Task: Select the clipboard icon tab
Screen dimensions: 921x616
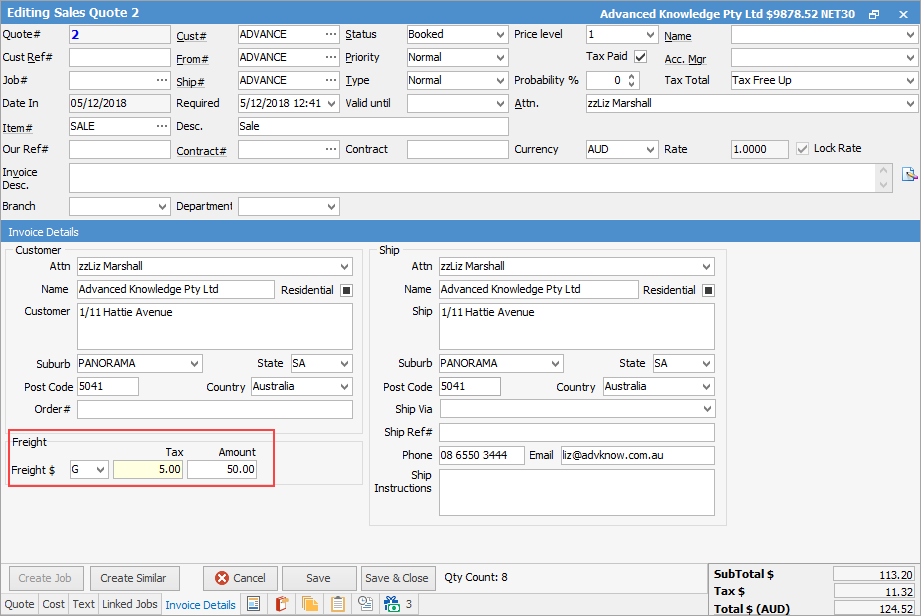Action: (x=338, y=604)
